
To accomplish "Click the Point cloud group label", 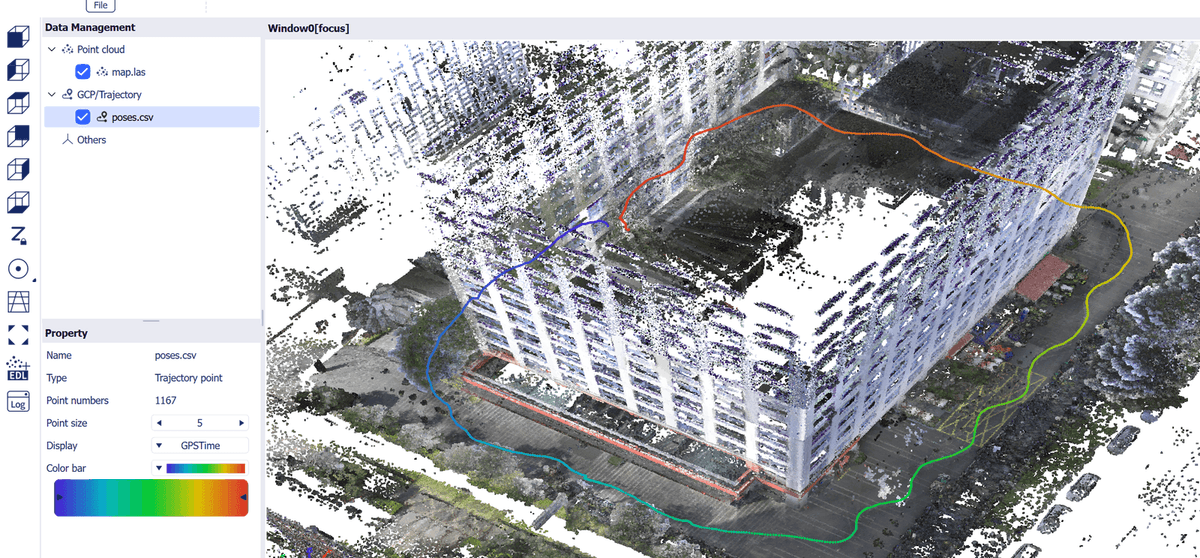I will click(x=101, y=49).
